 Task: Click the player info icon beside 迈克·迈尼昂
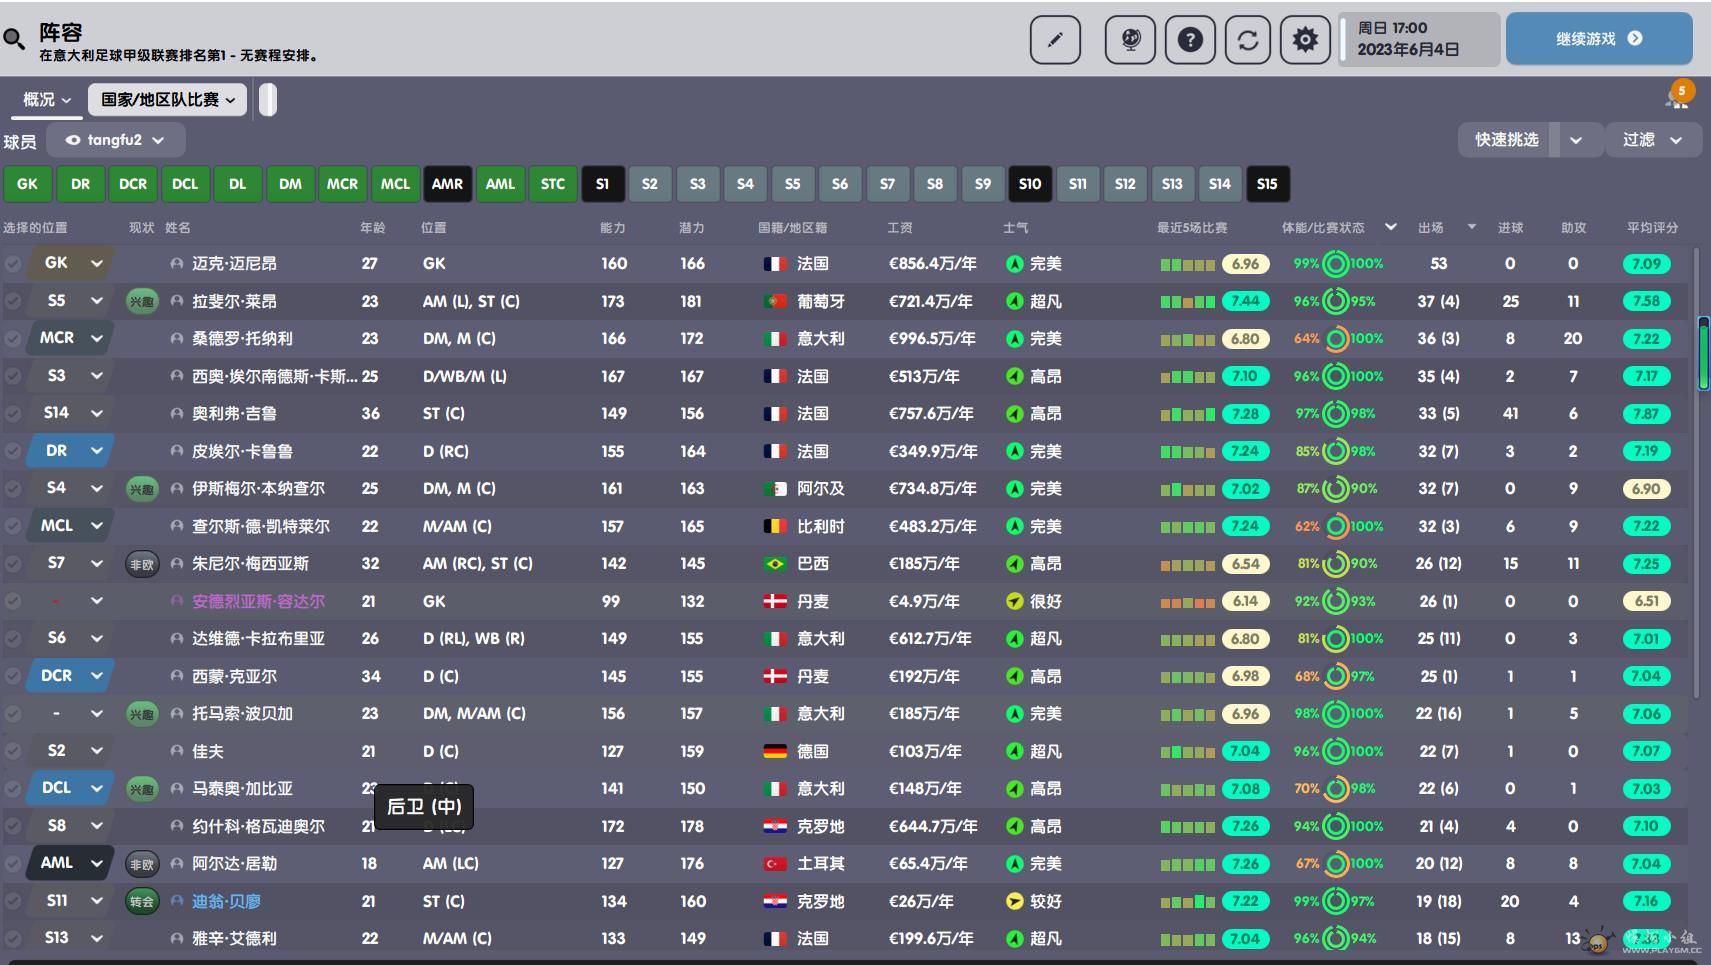pos(177,264)
